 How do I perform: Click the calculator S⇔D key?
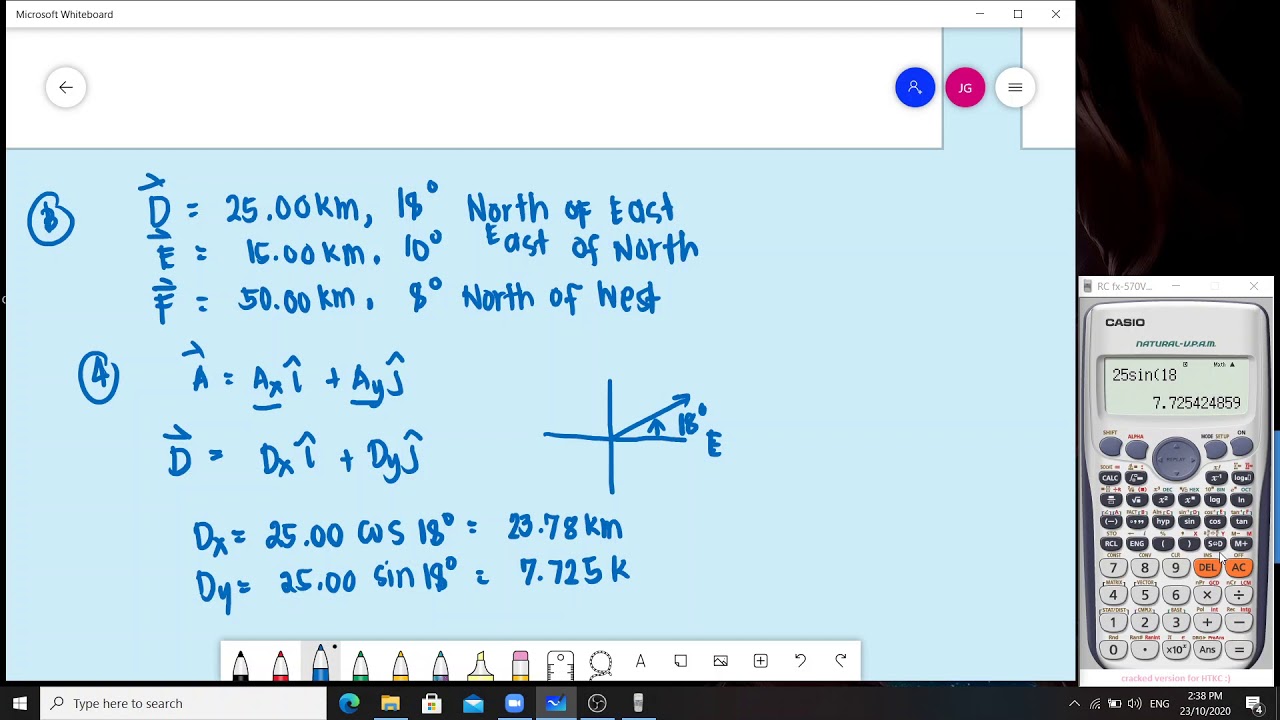(x=1215, y=543)
